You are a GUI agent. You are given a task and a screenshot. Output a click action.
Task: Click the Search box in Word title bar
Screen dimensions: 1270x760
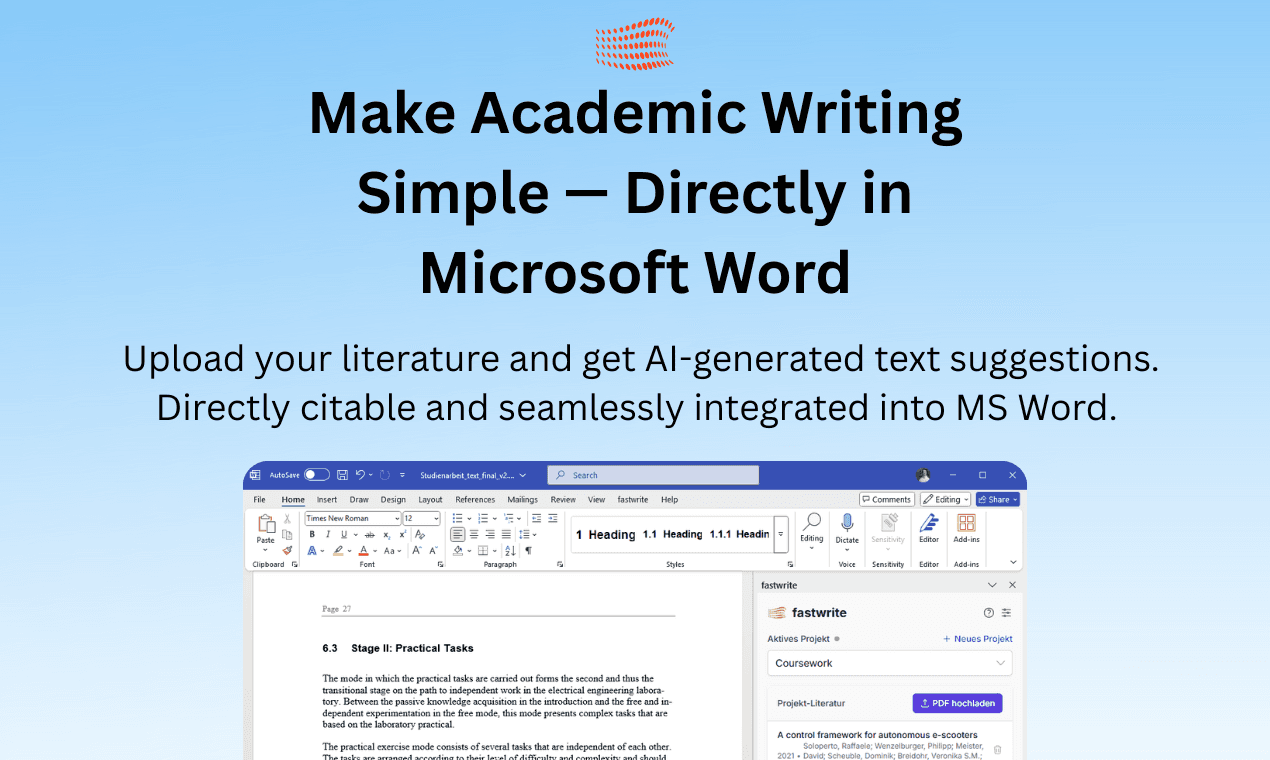coord(653,475)
